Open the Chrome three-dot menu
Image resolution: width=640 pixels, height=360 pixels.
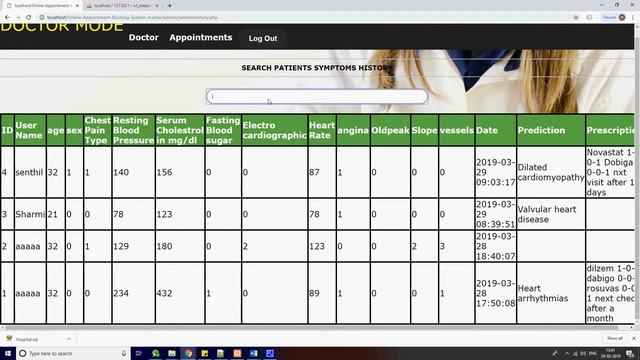click(x=633, y=18)
